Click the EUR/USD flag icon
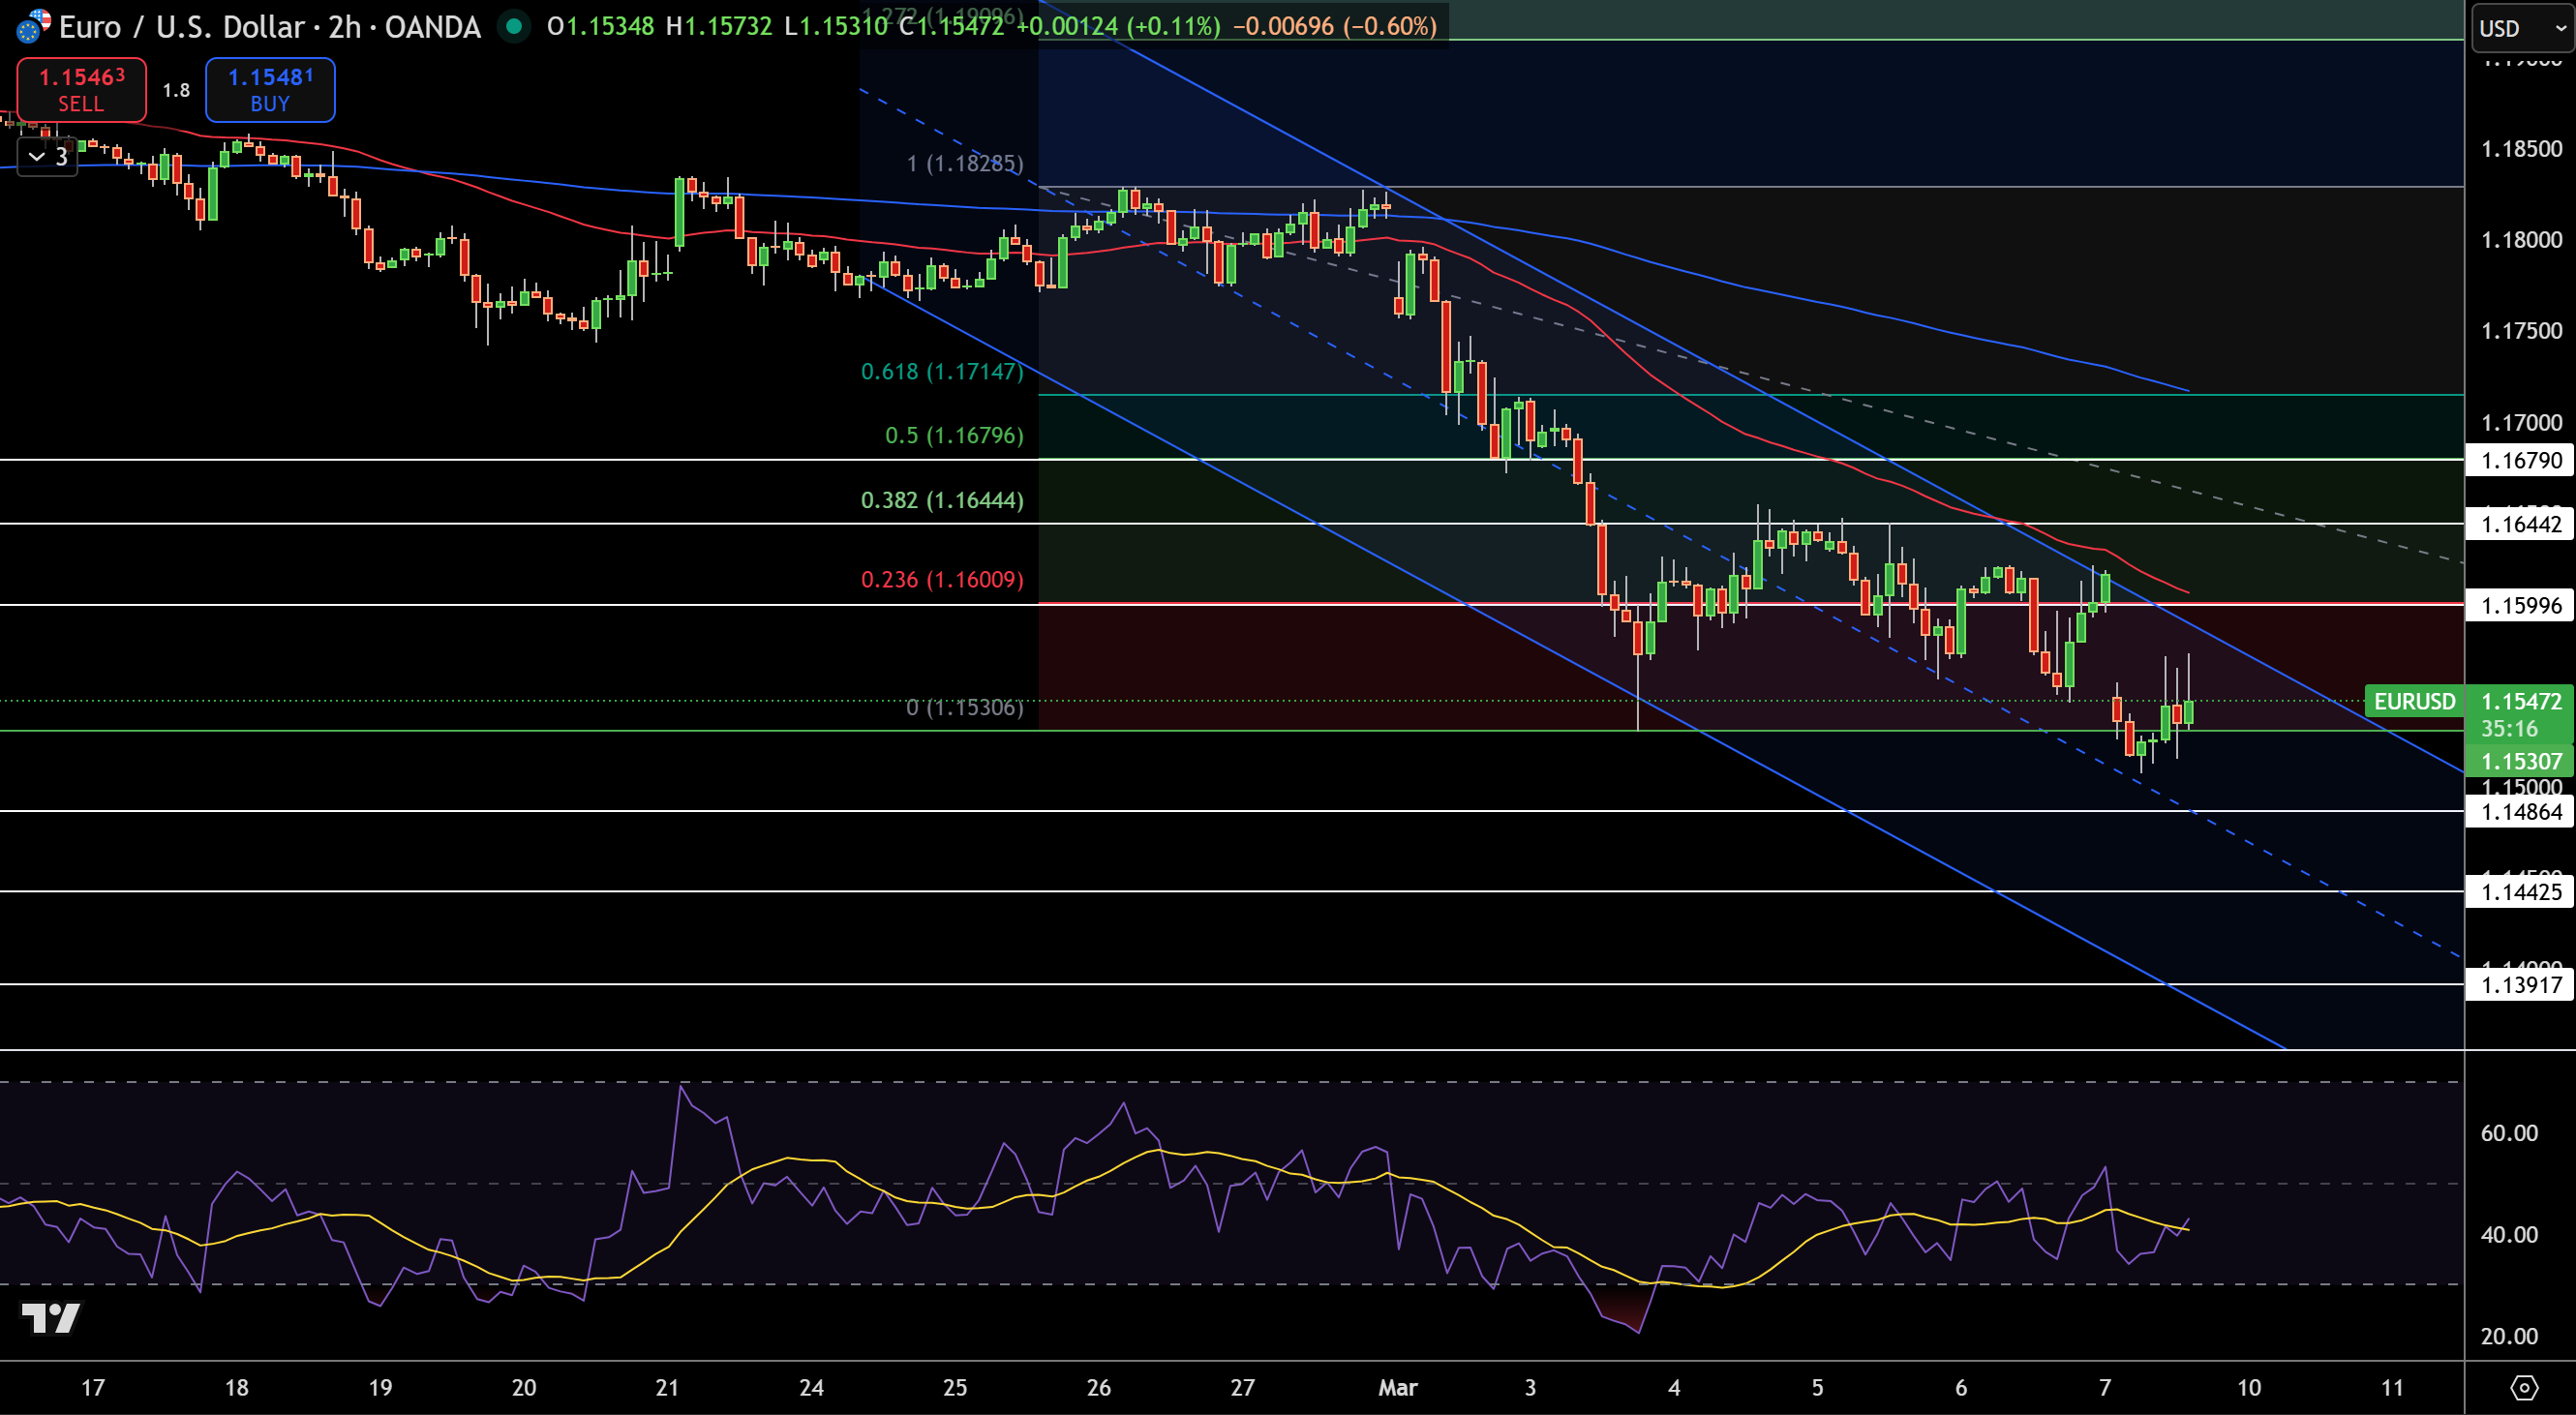 tap(33, 26)
